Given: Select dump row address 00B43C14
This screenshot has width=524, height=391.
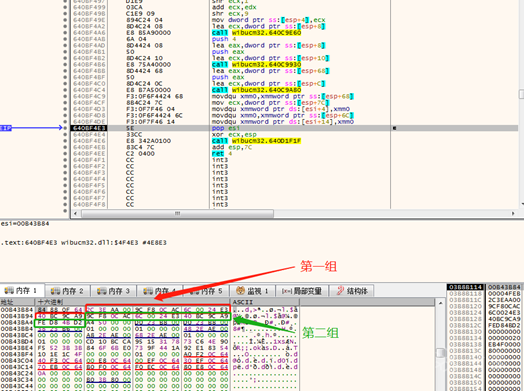Looking at the screenshot, I should pyautogui.click(x=17, y=367).
